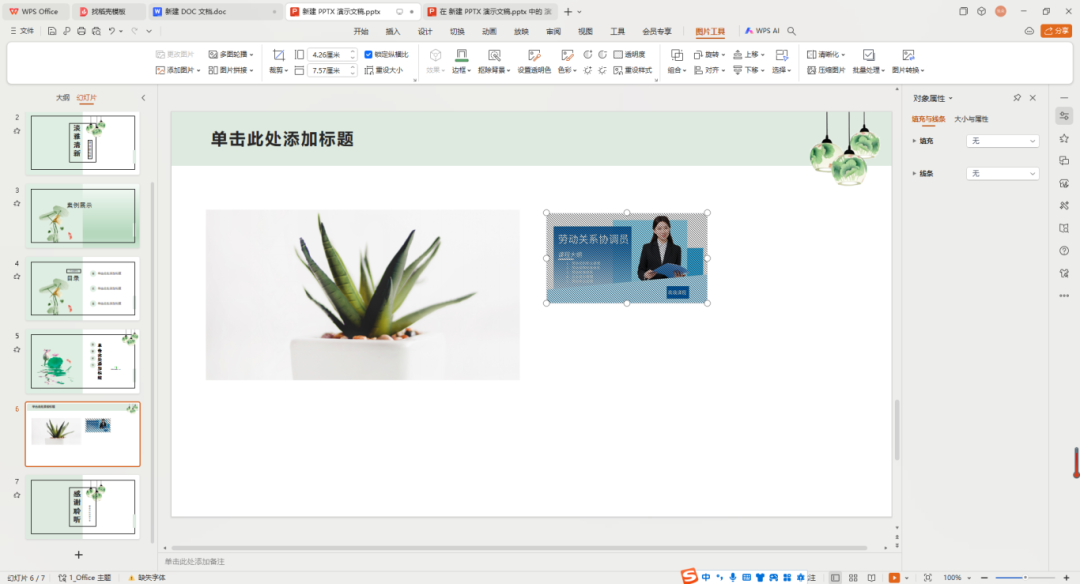Toggle normal view button in status bar

pos(835,578)
